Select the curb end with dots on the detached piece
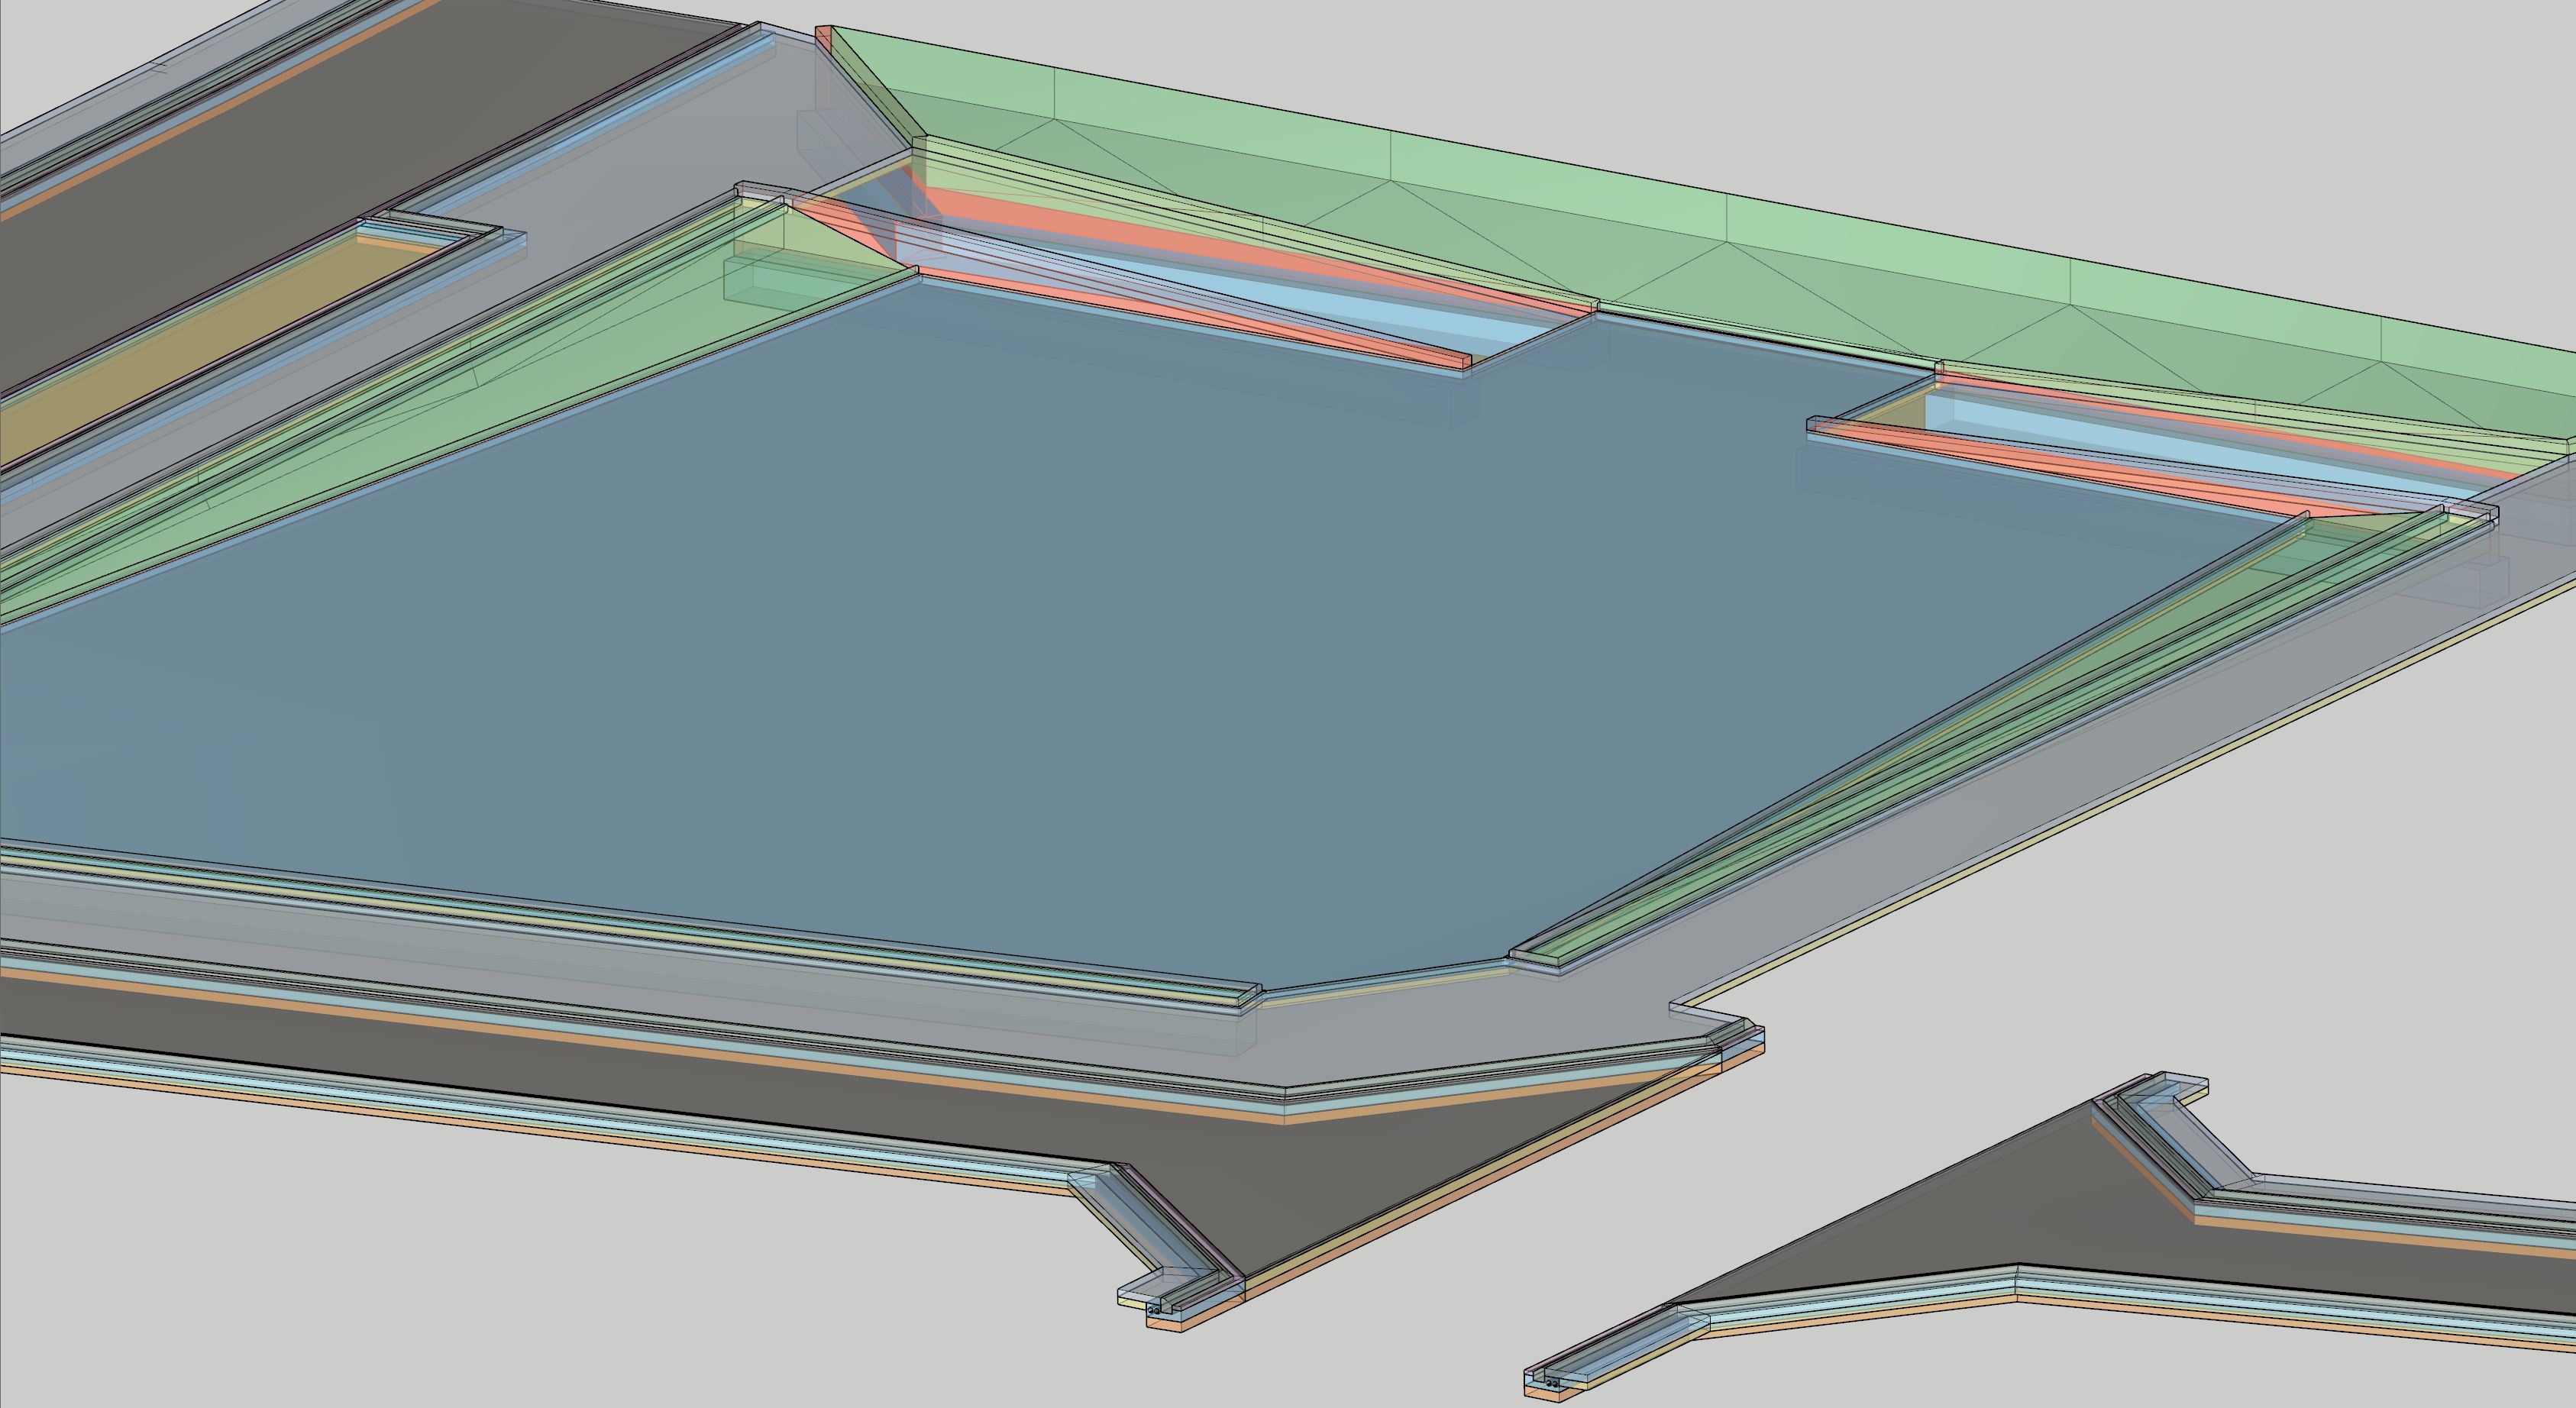The image size is (2576, 1408). point(1551,1383)
